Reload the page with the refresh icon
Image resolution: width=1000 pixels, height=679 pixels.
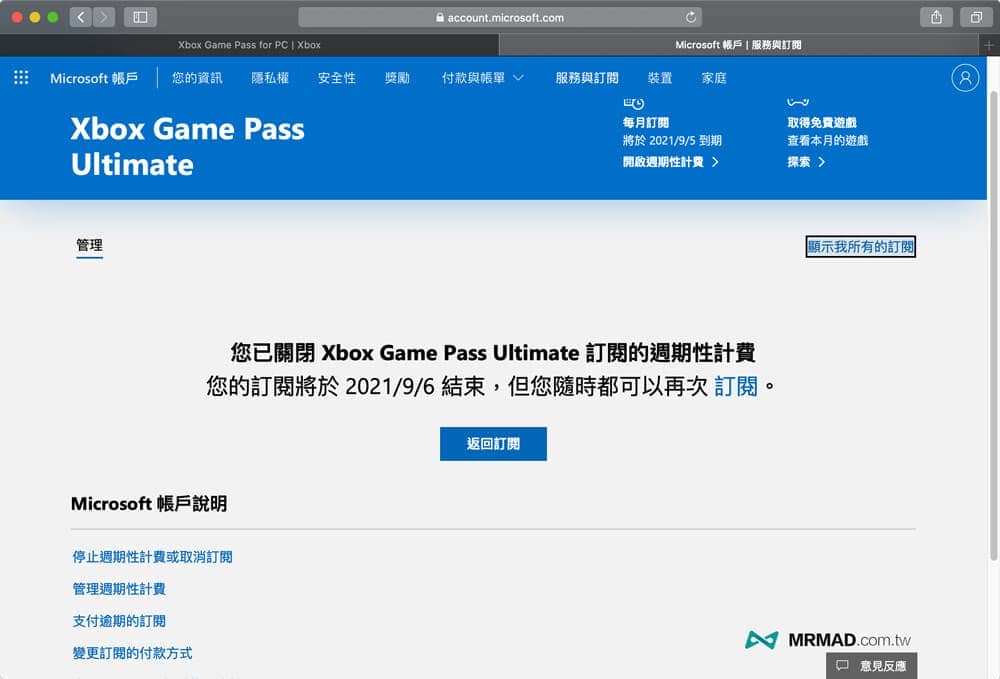[691, 17]
